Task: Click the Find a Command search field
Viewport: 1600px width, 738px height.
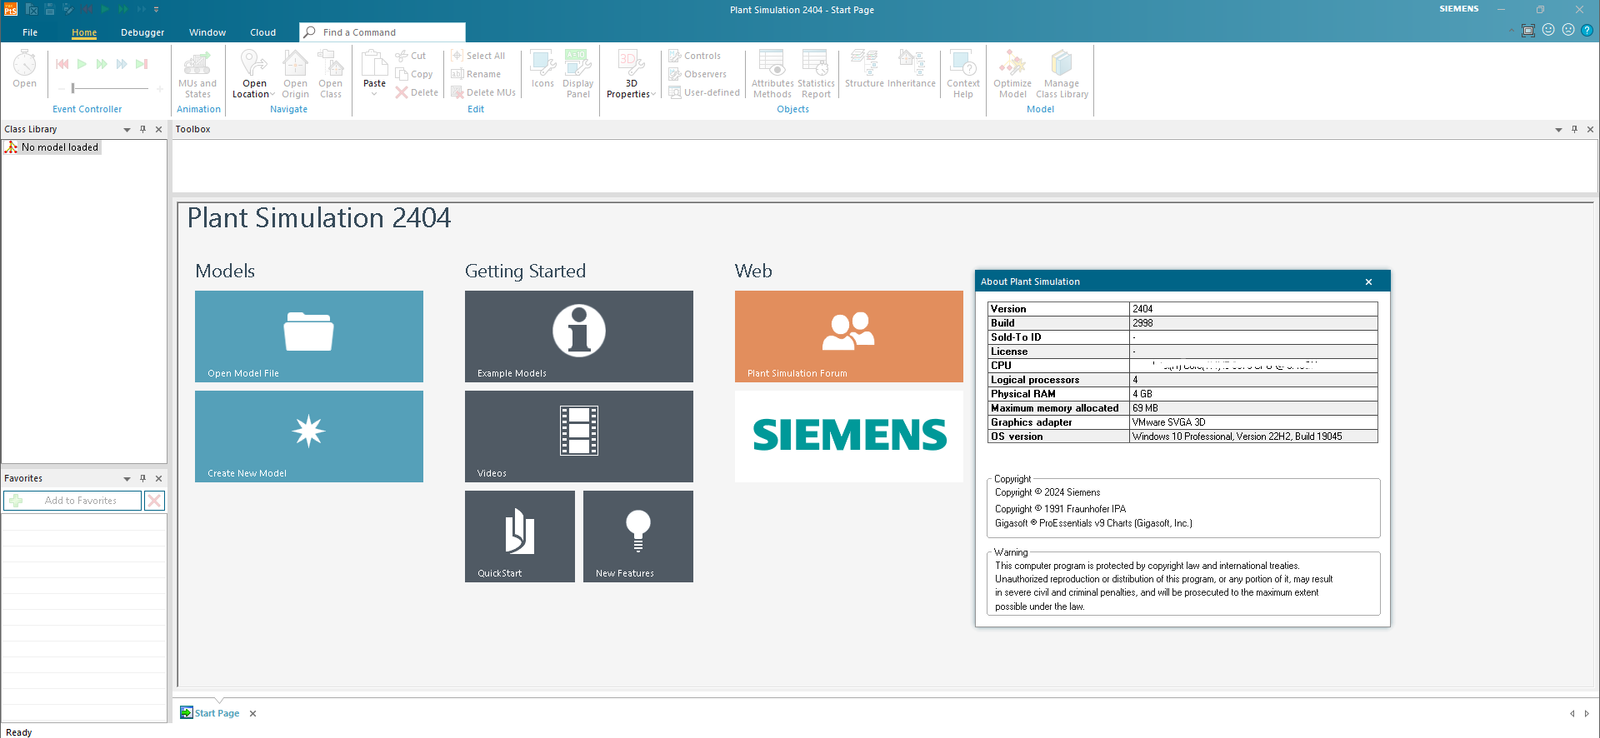Action: [x=390, y=32]
